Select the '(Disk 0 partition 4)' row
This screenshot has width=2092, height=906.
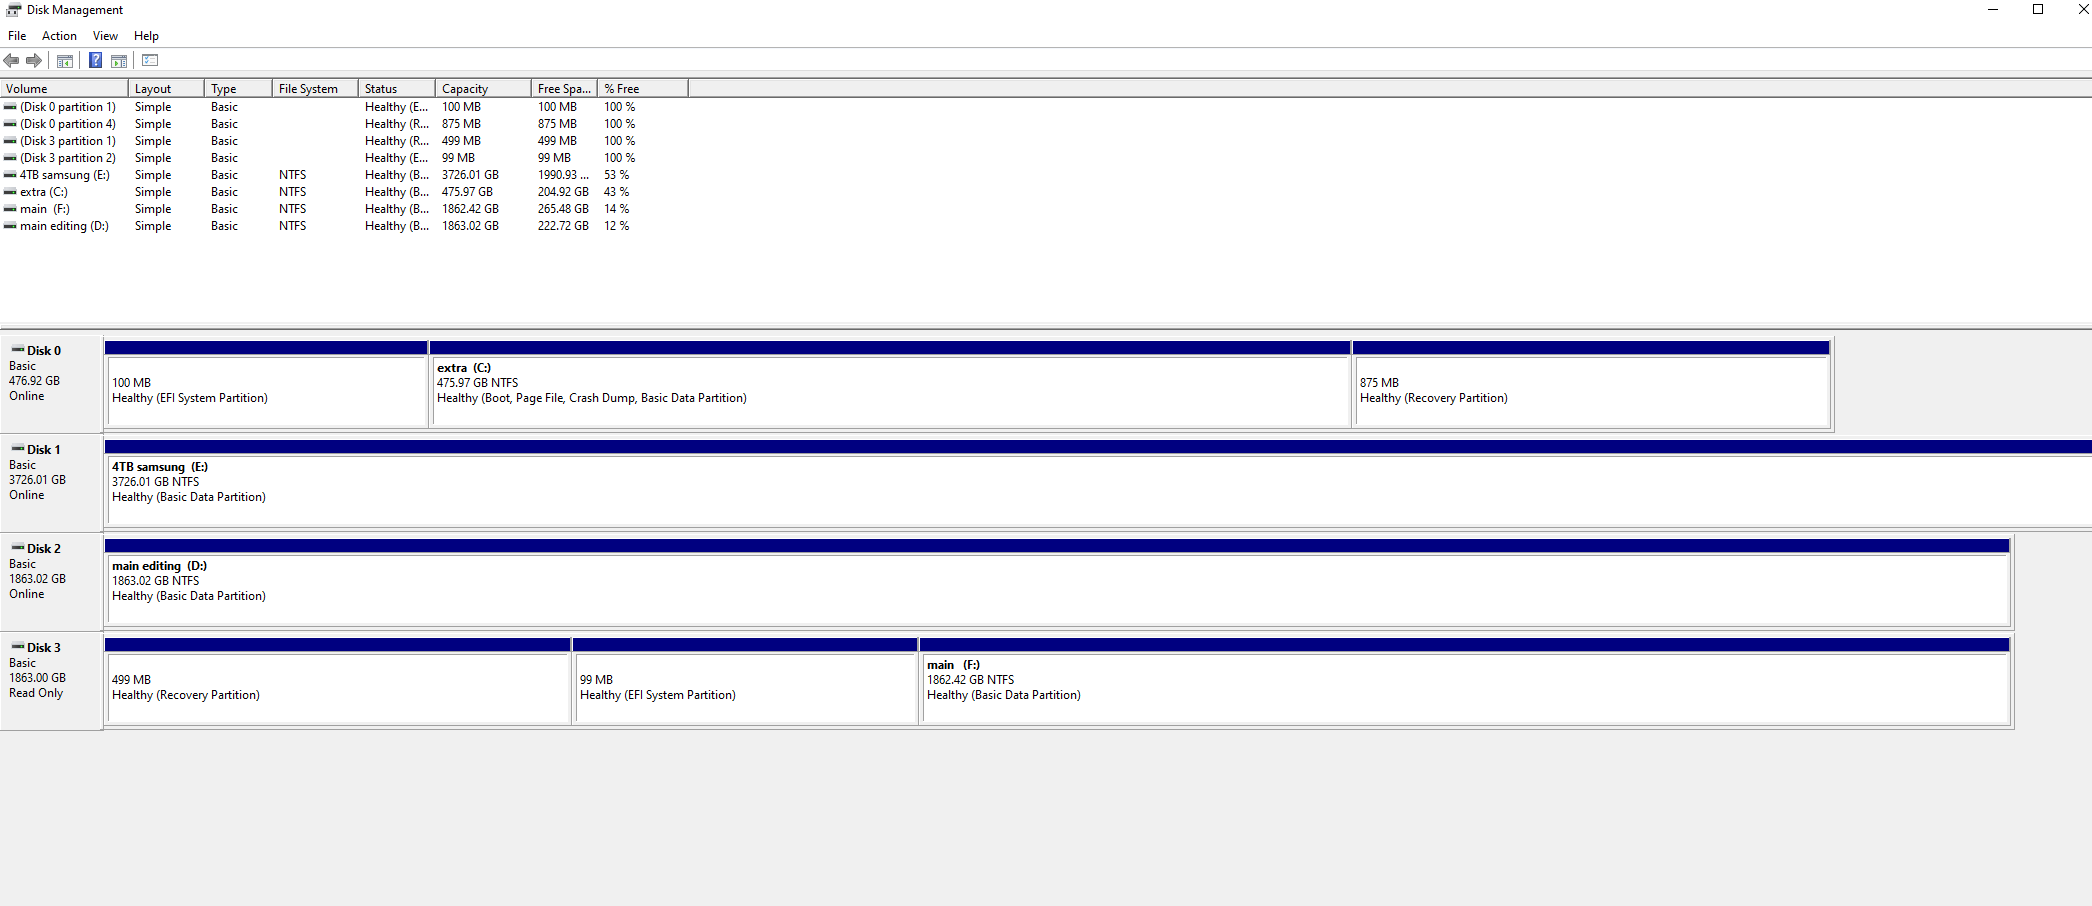[x=344, y=124]
